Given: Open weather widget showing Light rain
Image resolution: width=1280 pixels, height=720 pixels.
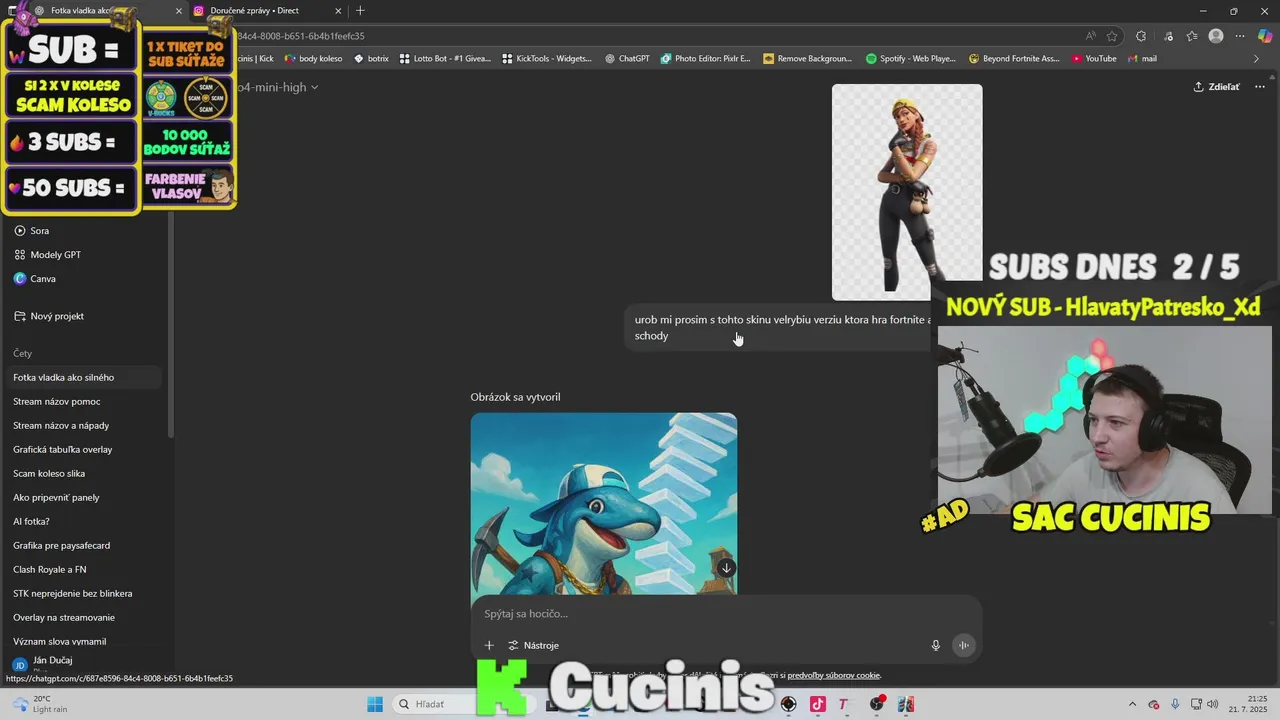Looking at the screenshot, I should point(40,704).
